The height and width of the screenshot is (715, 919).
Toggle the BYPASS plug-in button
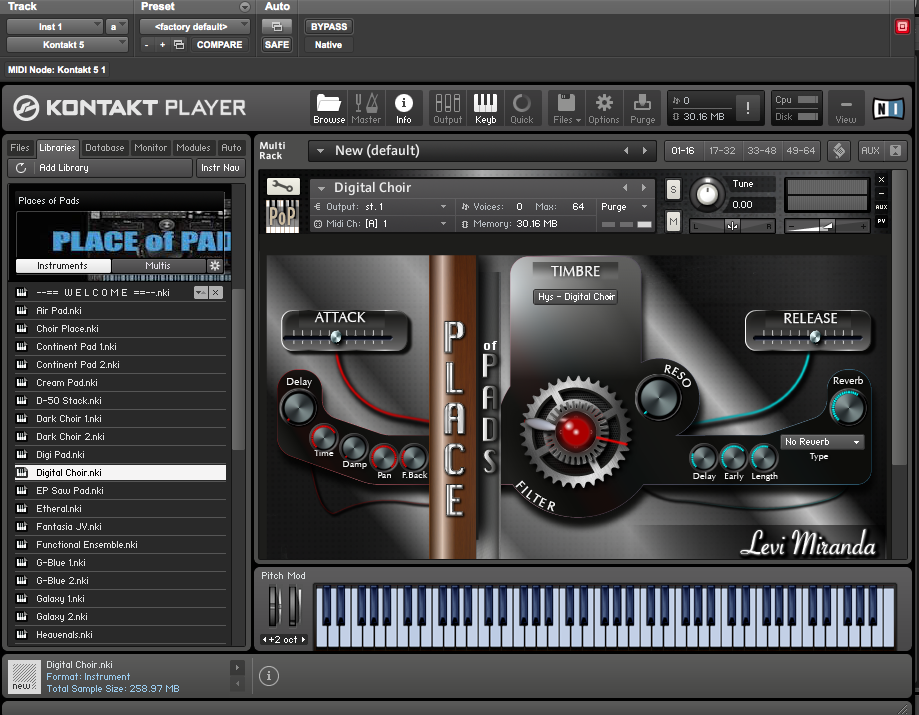coord(329,26)
